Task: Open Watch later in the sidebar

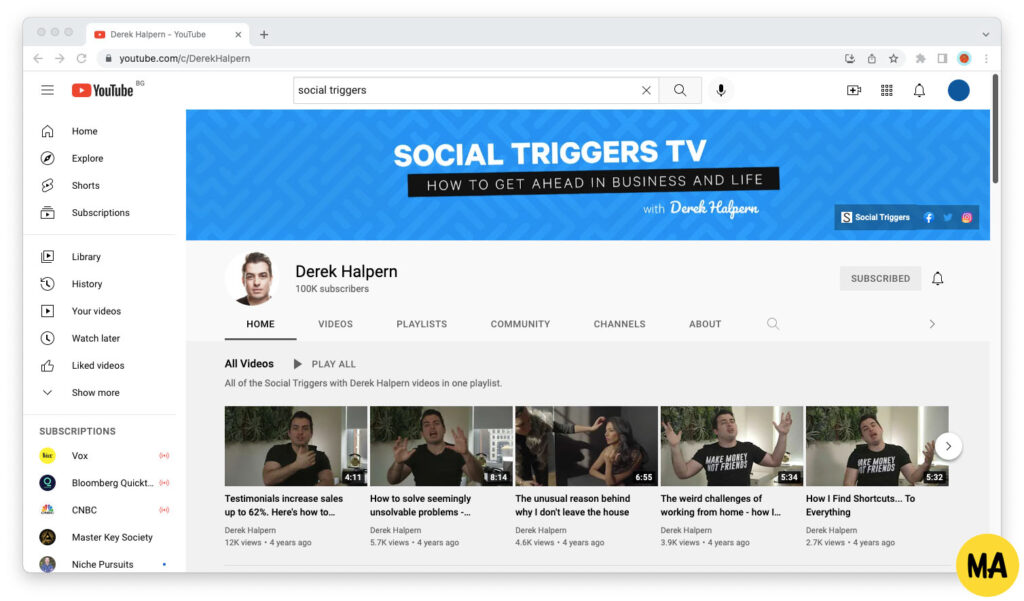Action: click(101, 338)
